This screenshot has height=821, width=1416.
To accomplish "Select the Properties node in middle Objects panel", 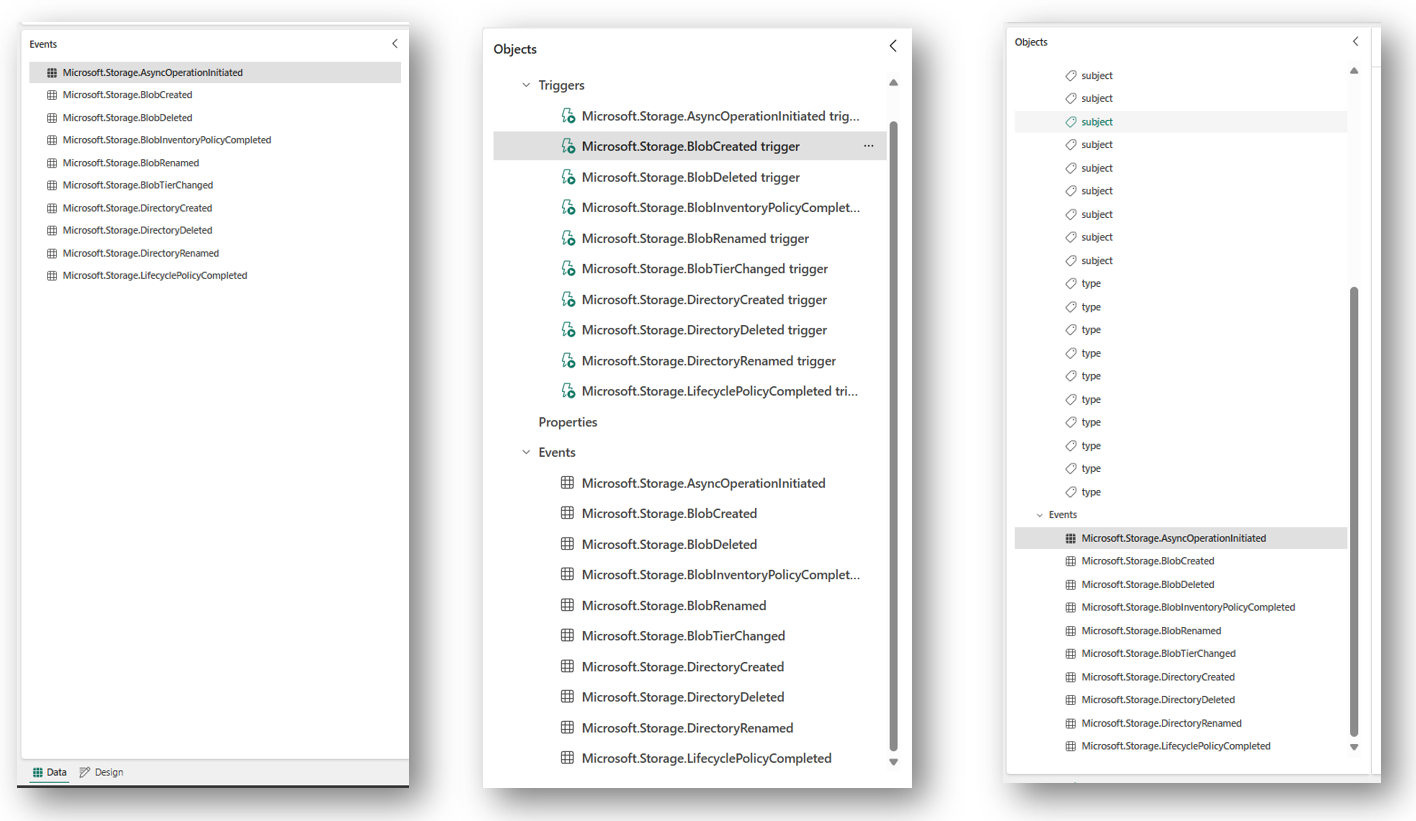I will click(x=568, y=422).
